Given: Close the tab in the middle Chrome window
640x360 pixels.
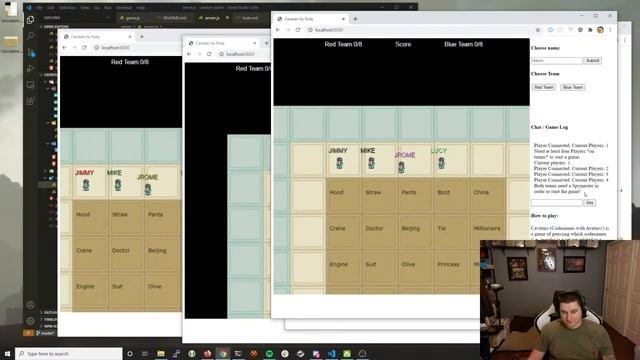Looking at the screenshot, I should (255, 43).
